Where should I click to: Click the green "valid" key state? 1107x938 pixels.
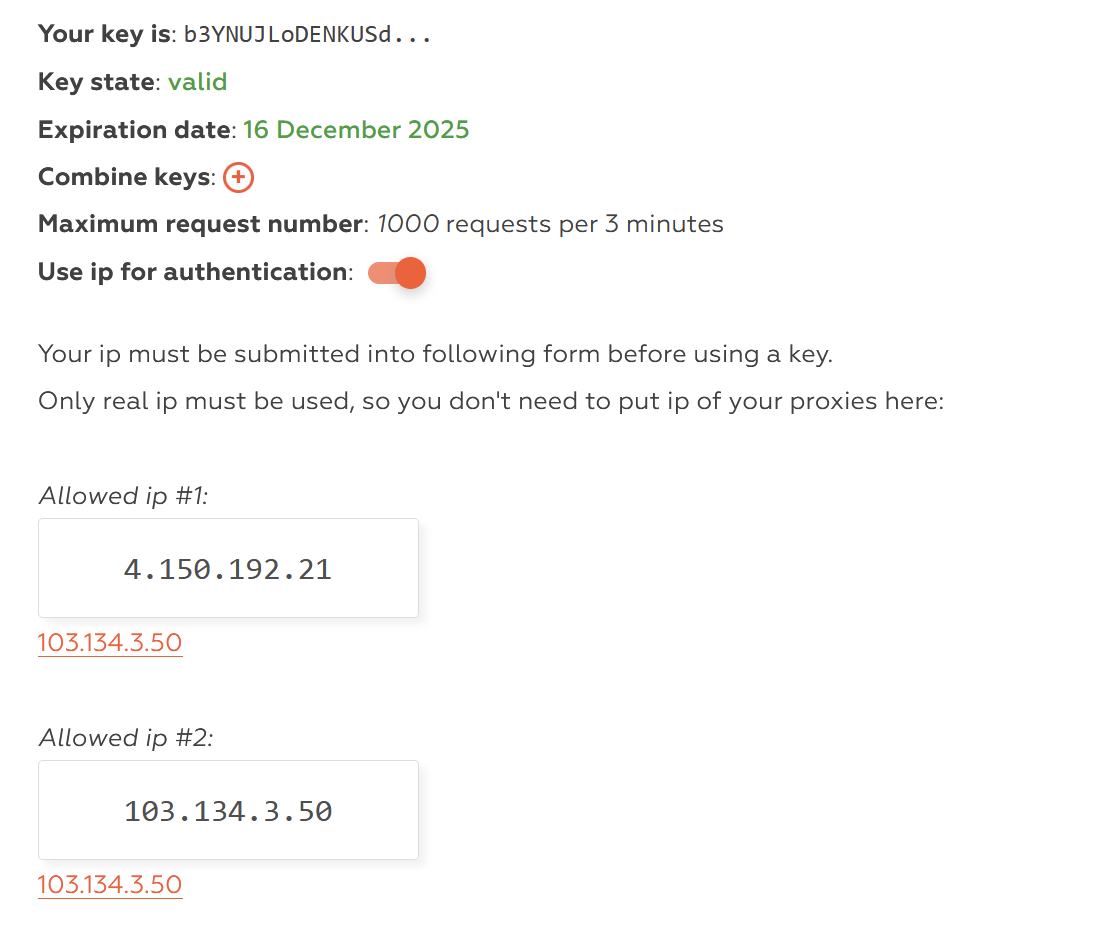[x=197, y=82]
